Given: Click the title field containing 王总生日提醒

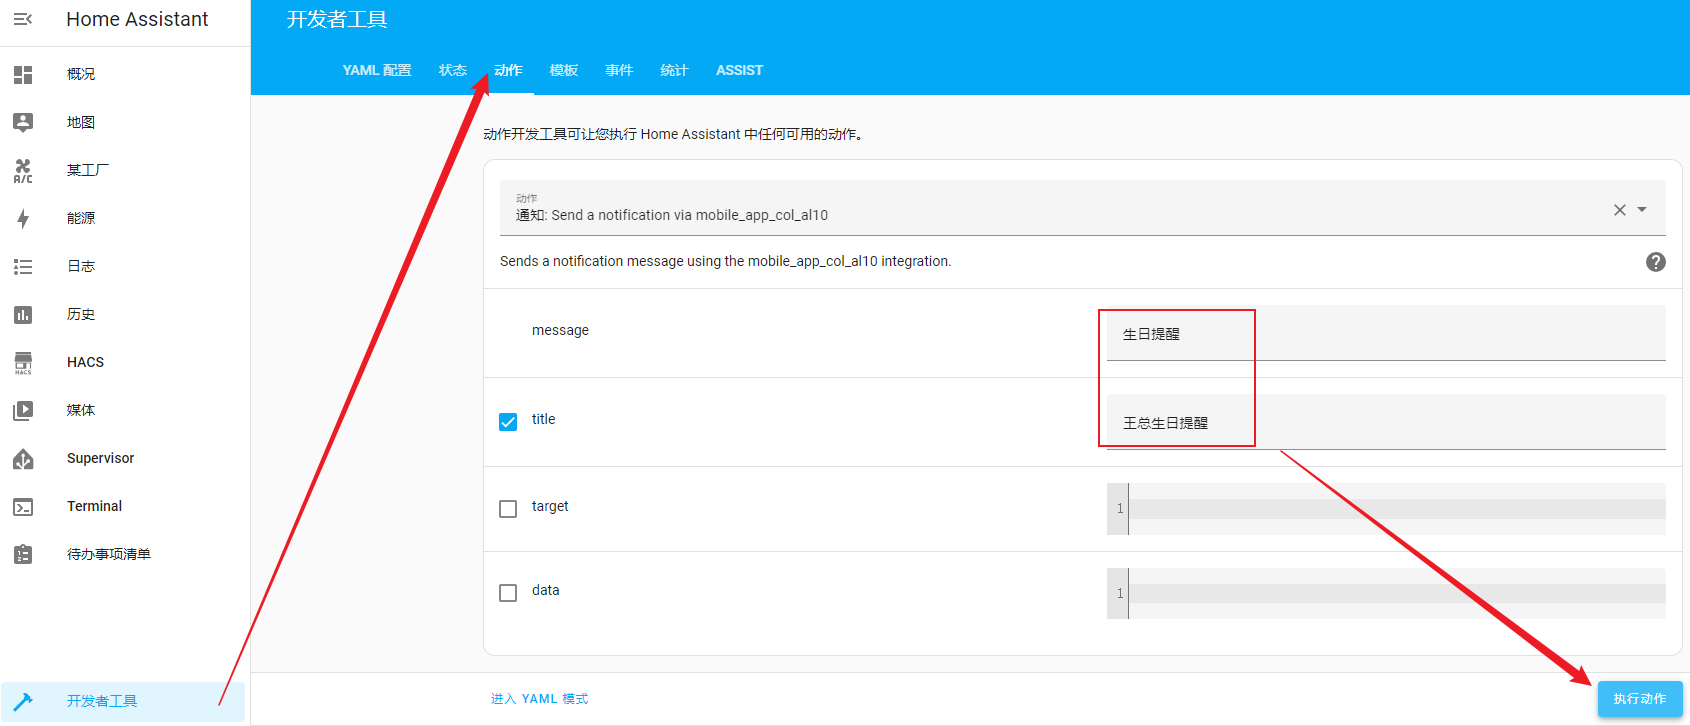Looking at the screenshot, I should pyautogui.click(x=1386, y=422).
